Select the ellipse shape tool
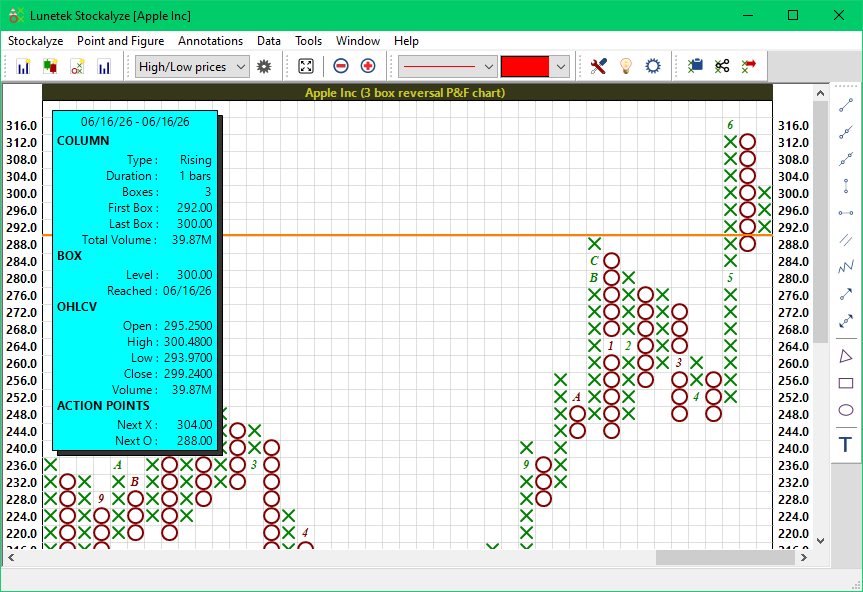This screenshot has height=592, width=863. click(x=846, y=410)
